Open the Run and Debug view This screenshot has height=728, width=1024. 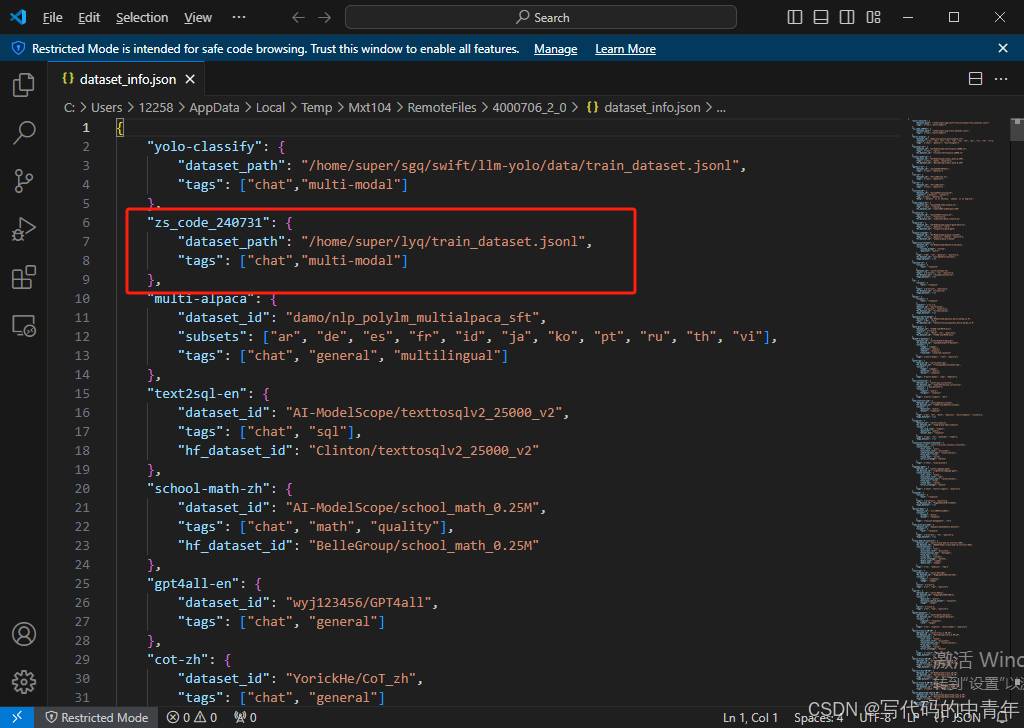tap(24, 229)
